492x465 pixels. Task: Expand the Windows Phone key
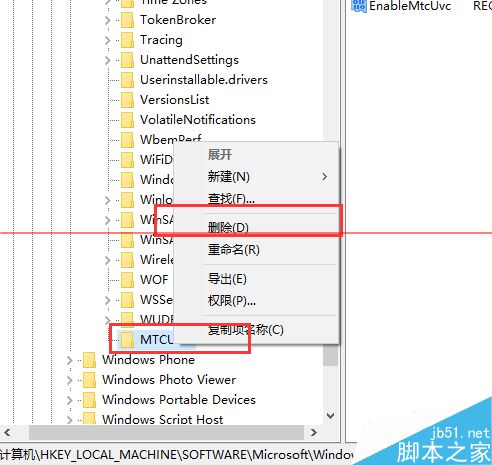click(x=69, y=360)
